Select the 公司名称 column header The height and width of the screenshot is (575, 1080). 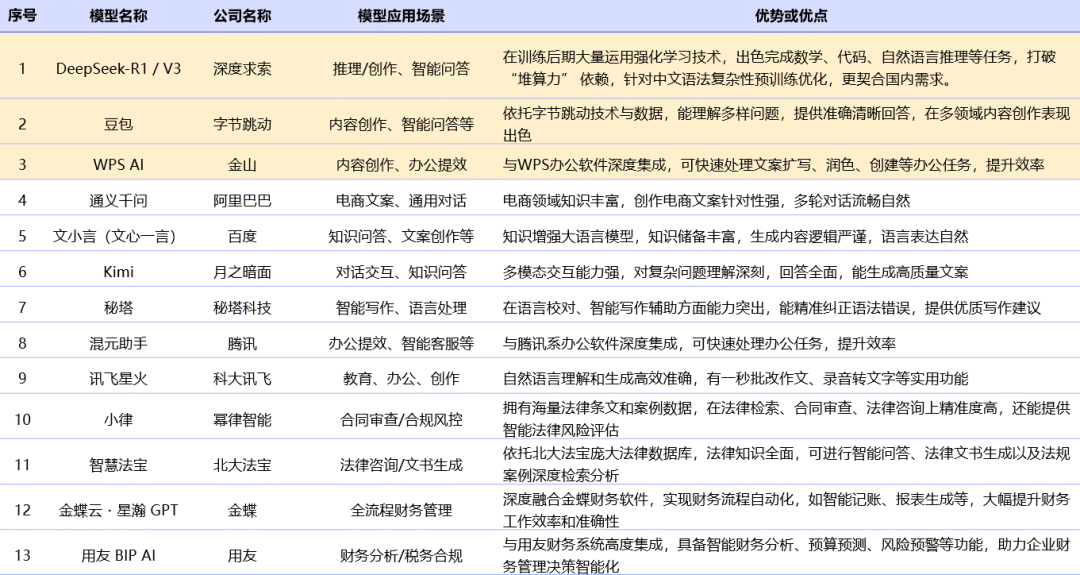pyautogui.click(x=242, y=15)
